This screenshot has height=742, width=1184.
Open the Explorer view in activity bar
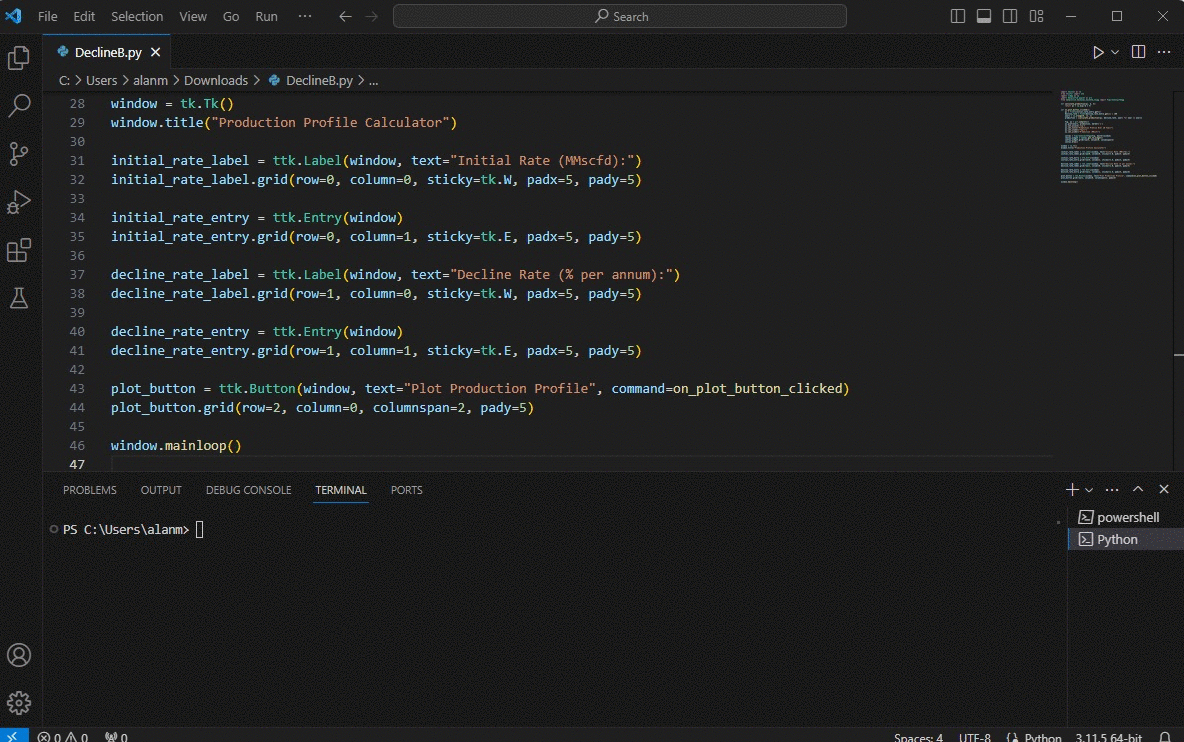19,59
